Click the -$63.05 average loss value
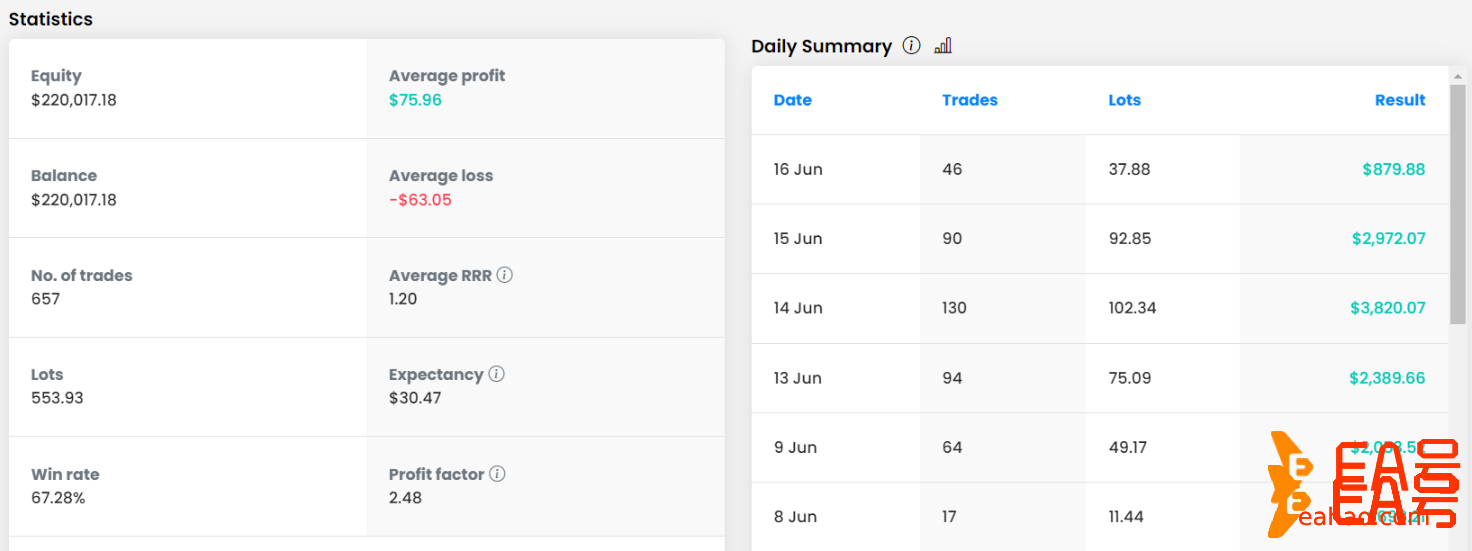1472x551 pixels. (420, 200)
